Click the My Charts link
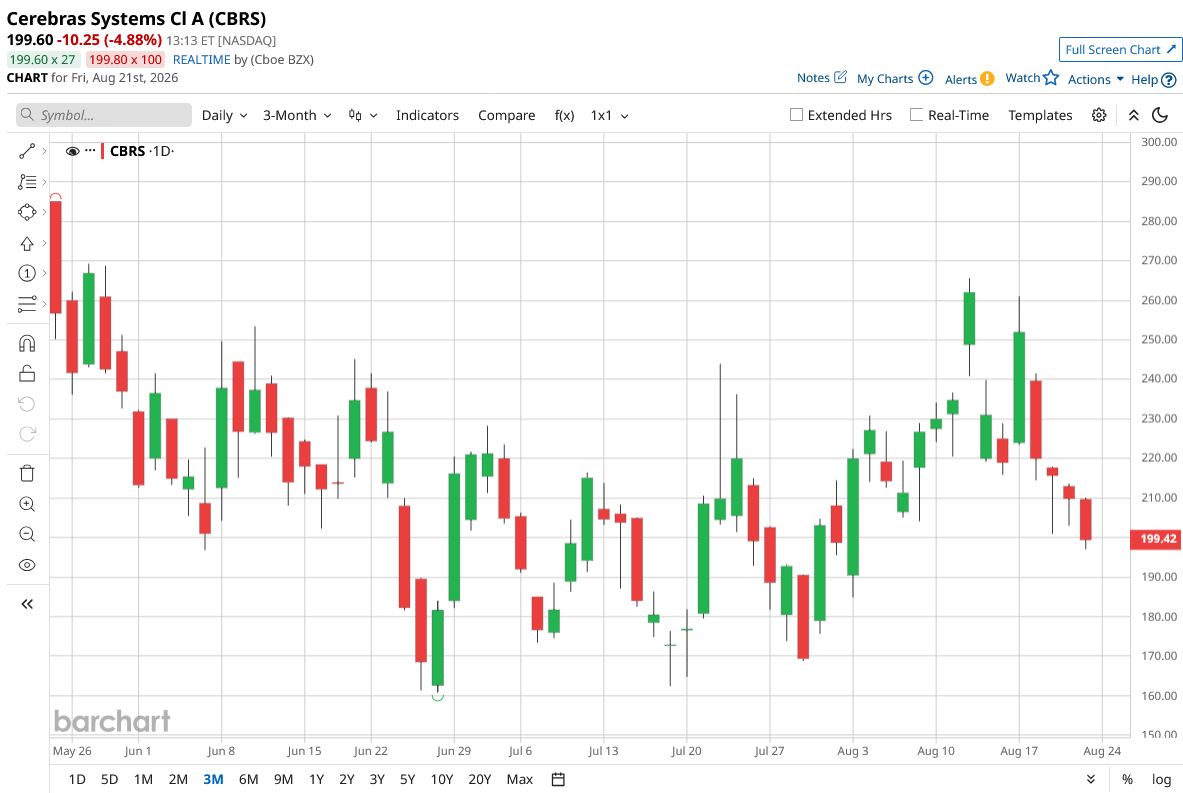The width and height of the screenshot is (1183, 793). pos(885,78)
